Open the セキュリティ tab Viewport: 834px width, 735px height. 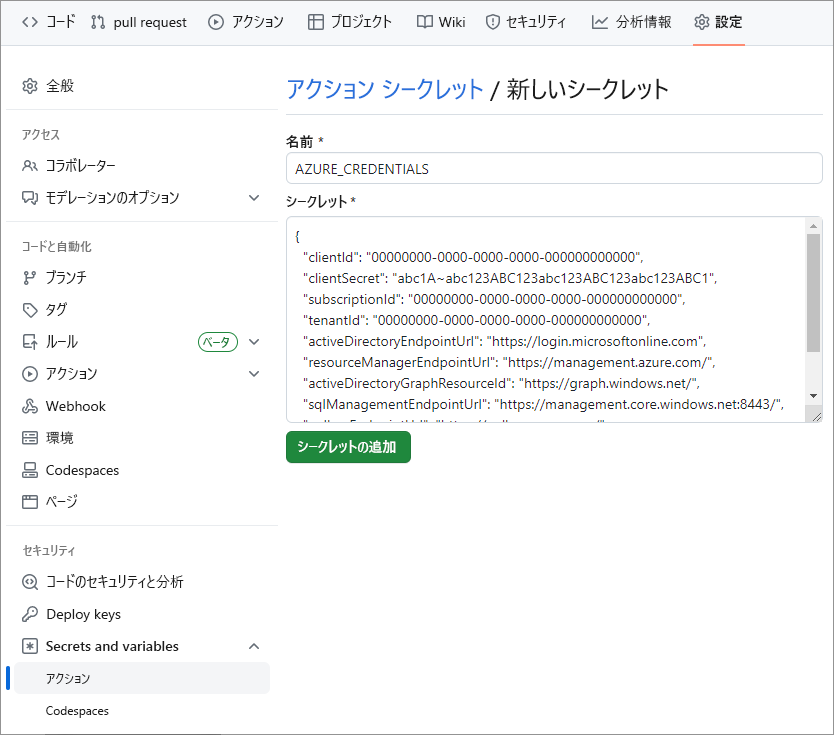point(526,22)
